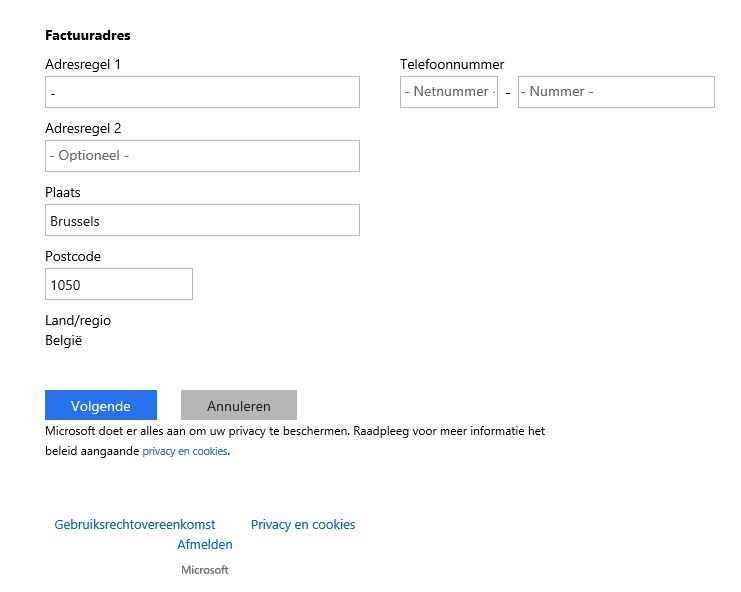
Task: Click the Microsoft footer text
Action: pos(205,570)
